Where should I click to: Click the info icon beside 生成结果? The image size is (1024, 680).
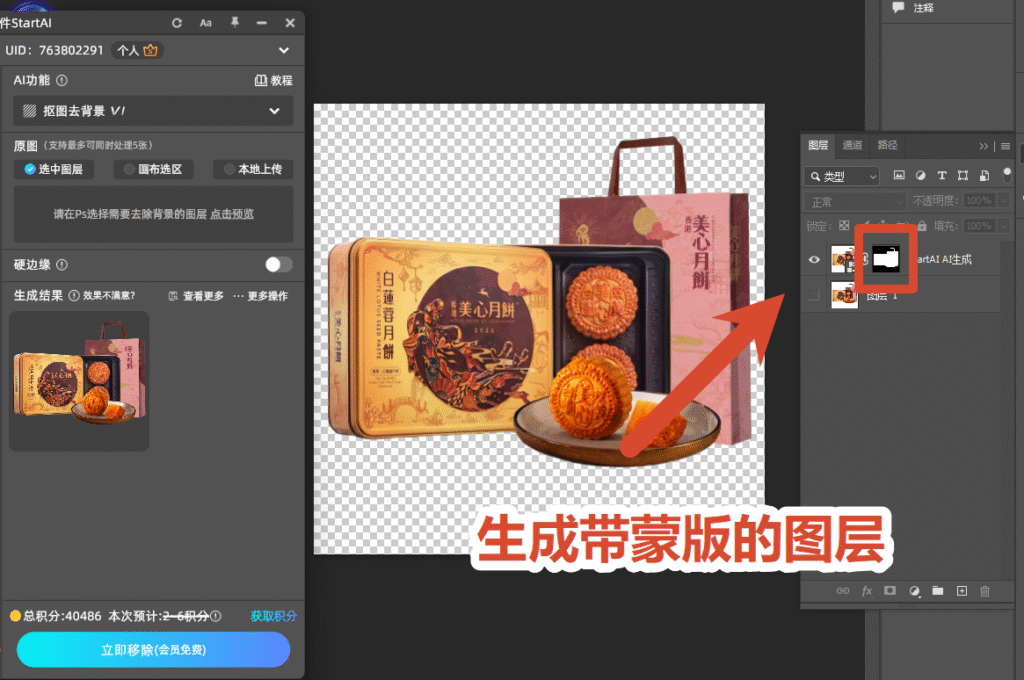click(74, 295)
